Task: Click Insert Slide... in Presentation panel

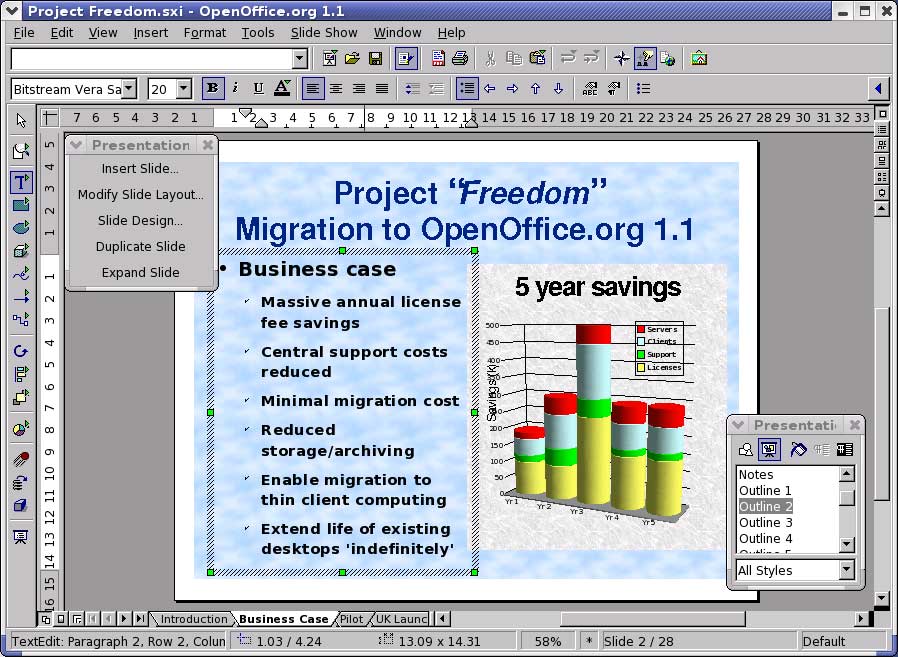Action: 140,169
